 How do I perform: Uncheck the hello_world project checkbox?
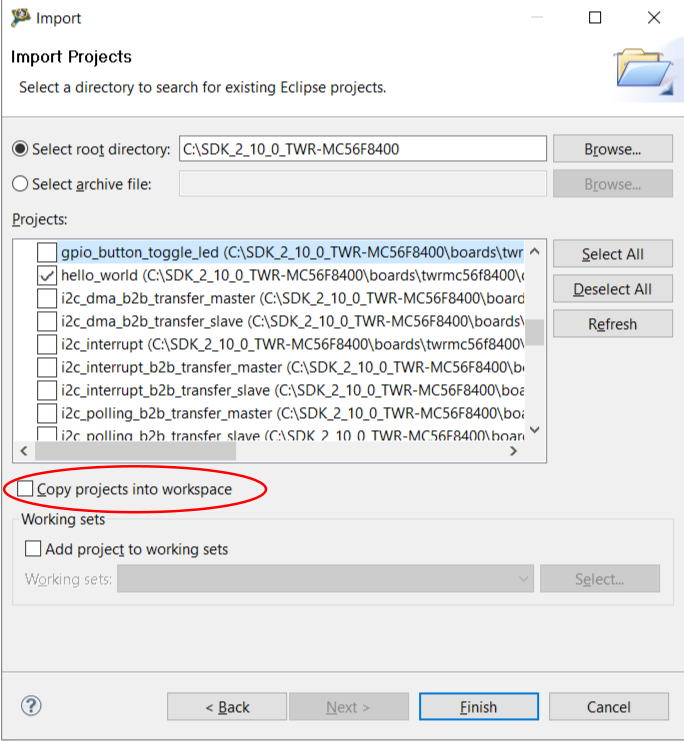(47, 275)
